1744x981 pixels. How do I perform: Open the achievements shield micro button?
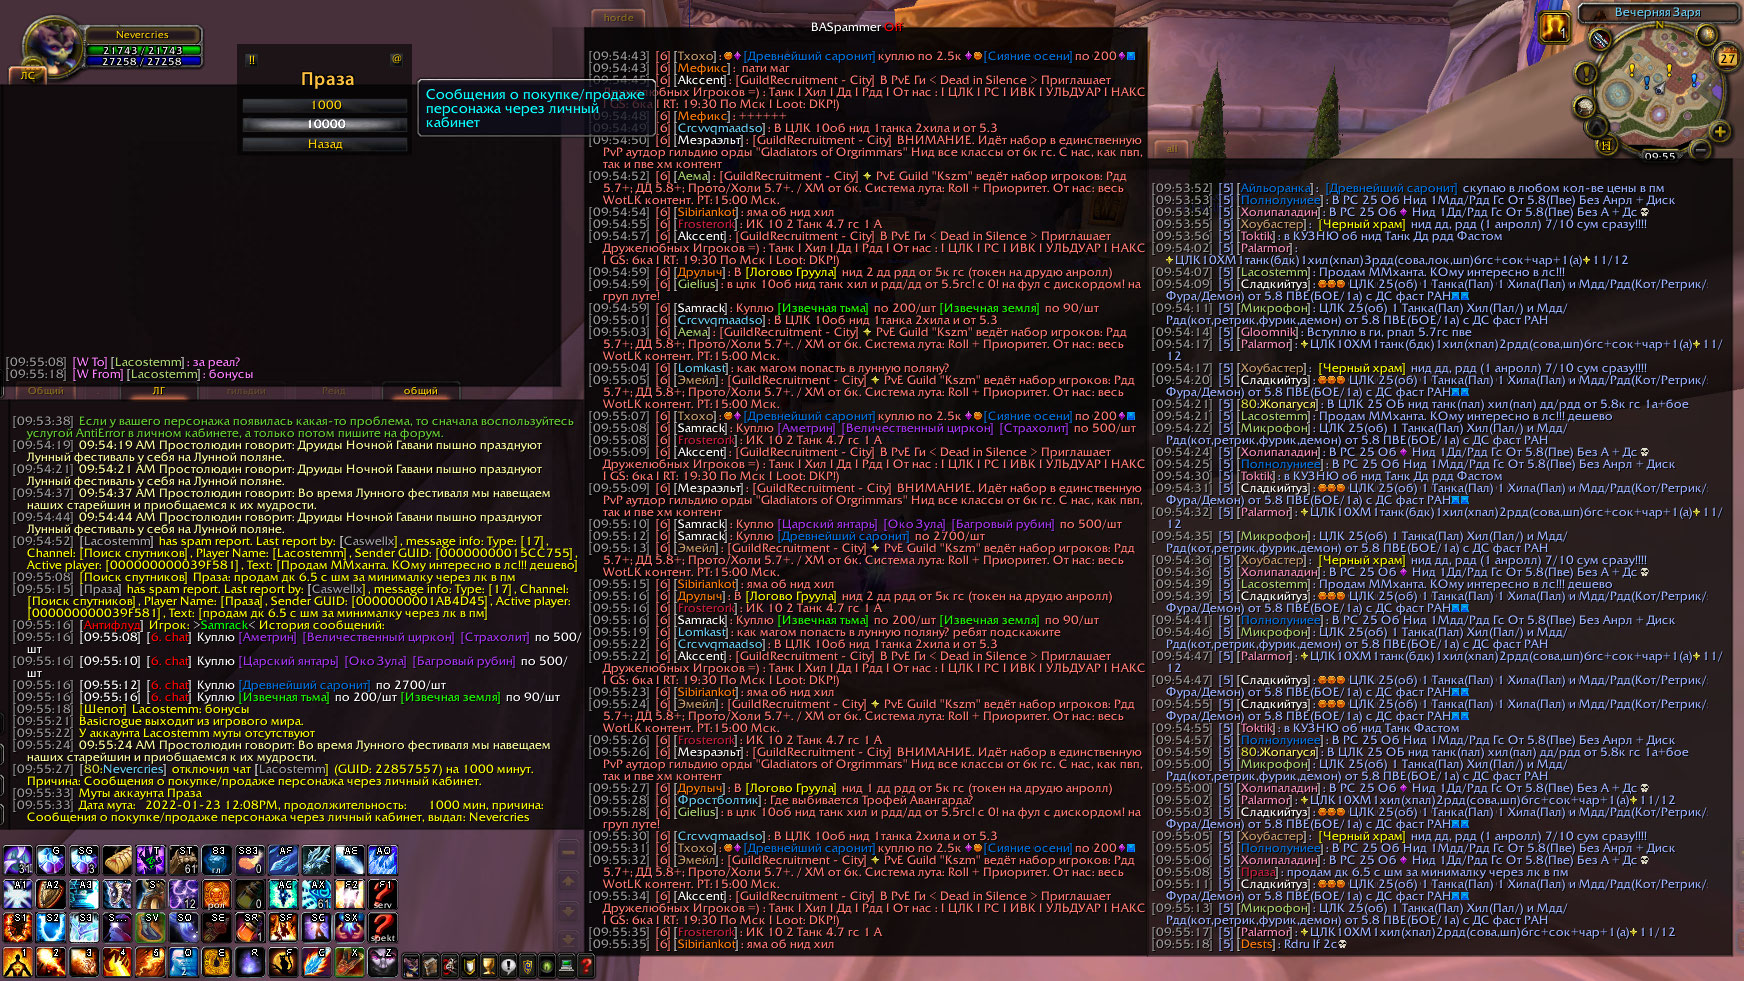[470, 966]
